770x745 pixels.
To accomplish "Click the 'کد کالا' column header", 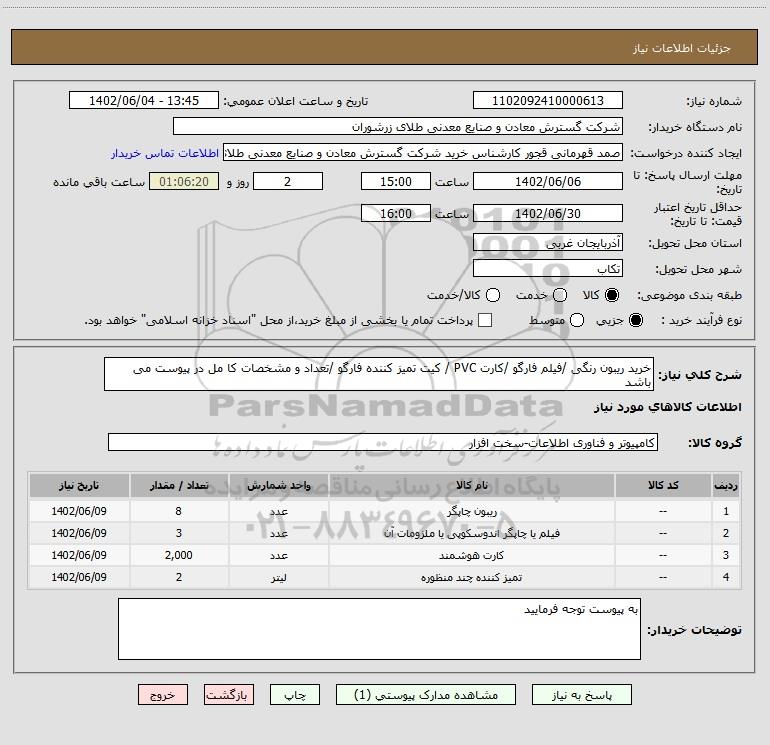I will pyautogui.click(x=663, y=485).
